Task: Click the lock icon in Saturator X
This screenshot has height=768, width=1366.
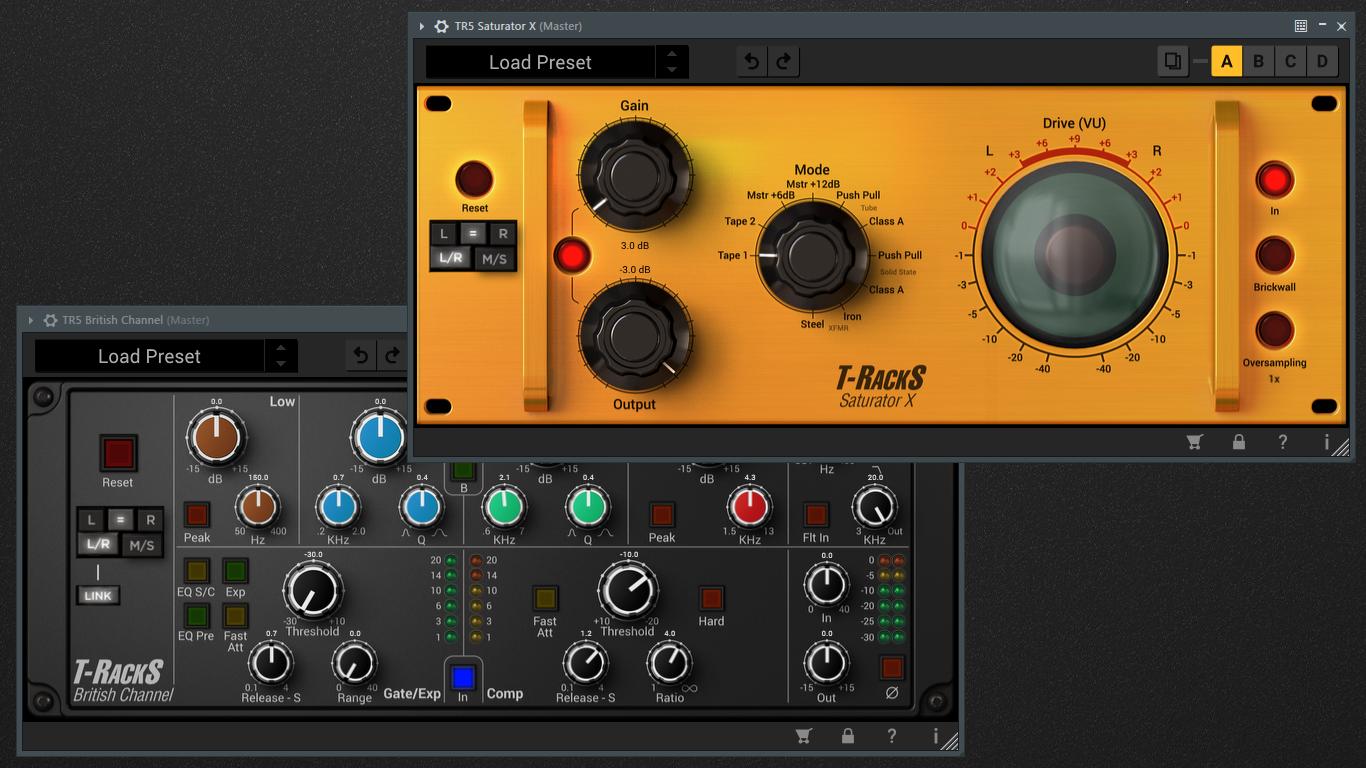Action: [x=1239, y=442]
